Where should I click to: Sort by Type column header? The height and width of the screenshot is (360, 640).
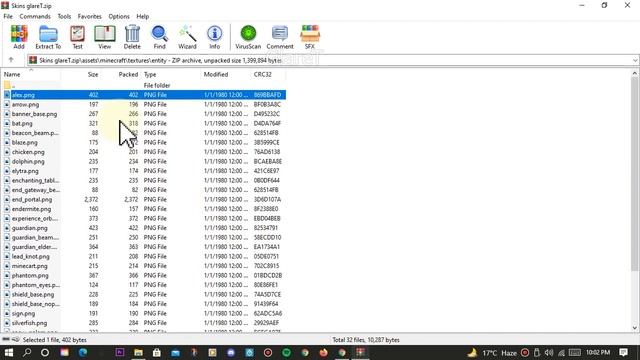[171, 74]
